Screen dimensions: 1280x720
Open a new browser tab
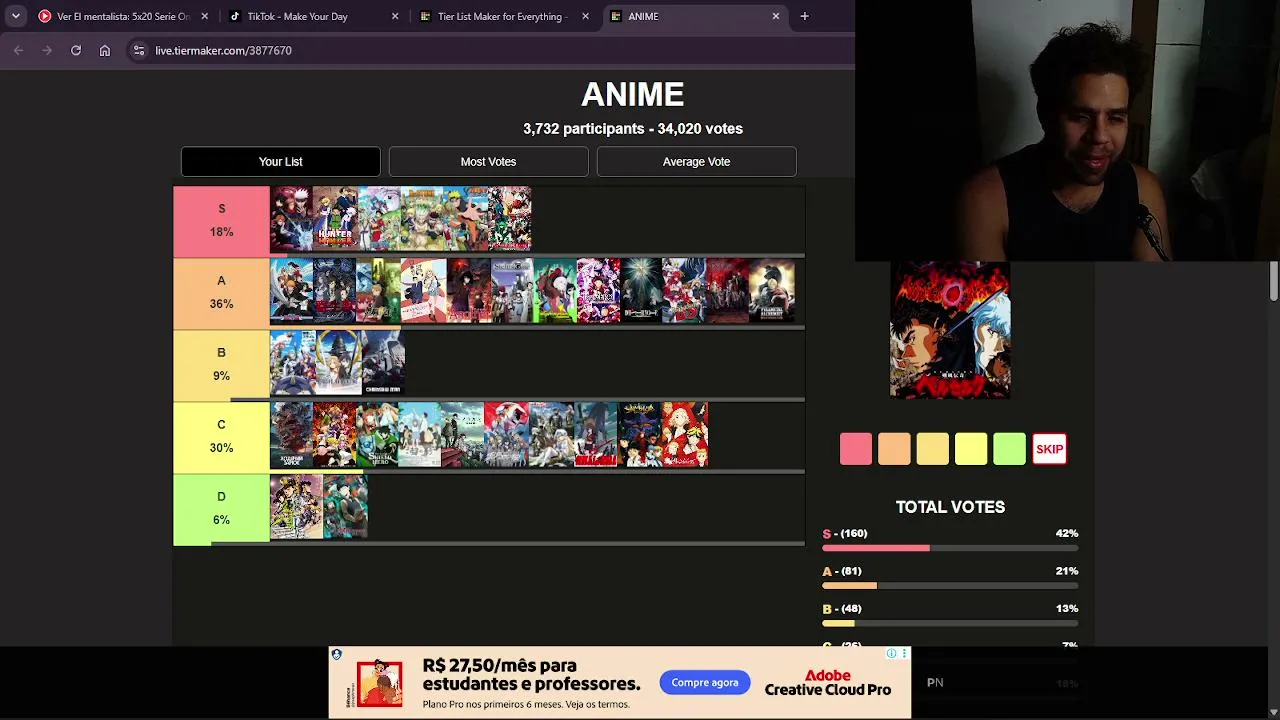coord(804,16)
